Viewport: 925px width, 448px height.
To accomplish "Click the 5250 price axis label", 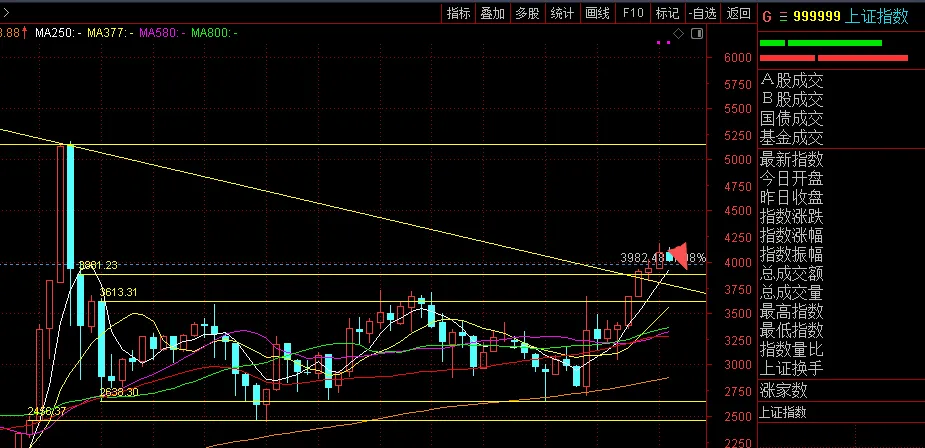I will point(737,135).
